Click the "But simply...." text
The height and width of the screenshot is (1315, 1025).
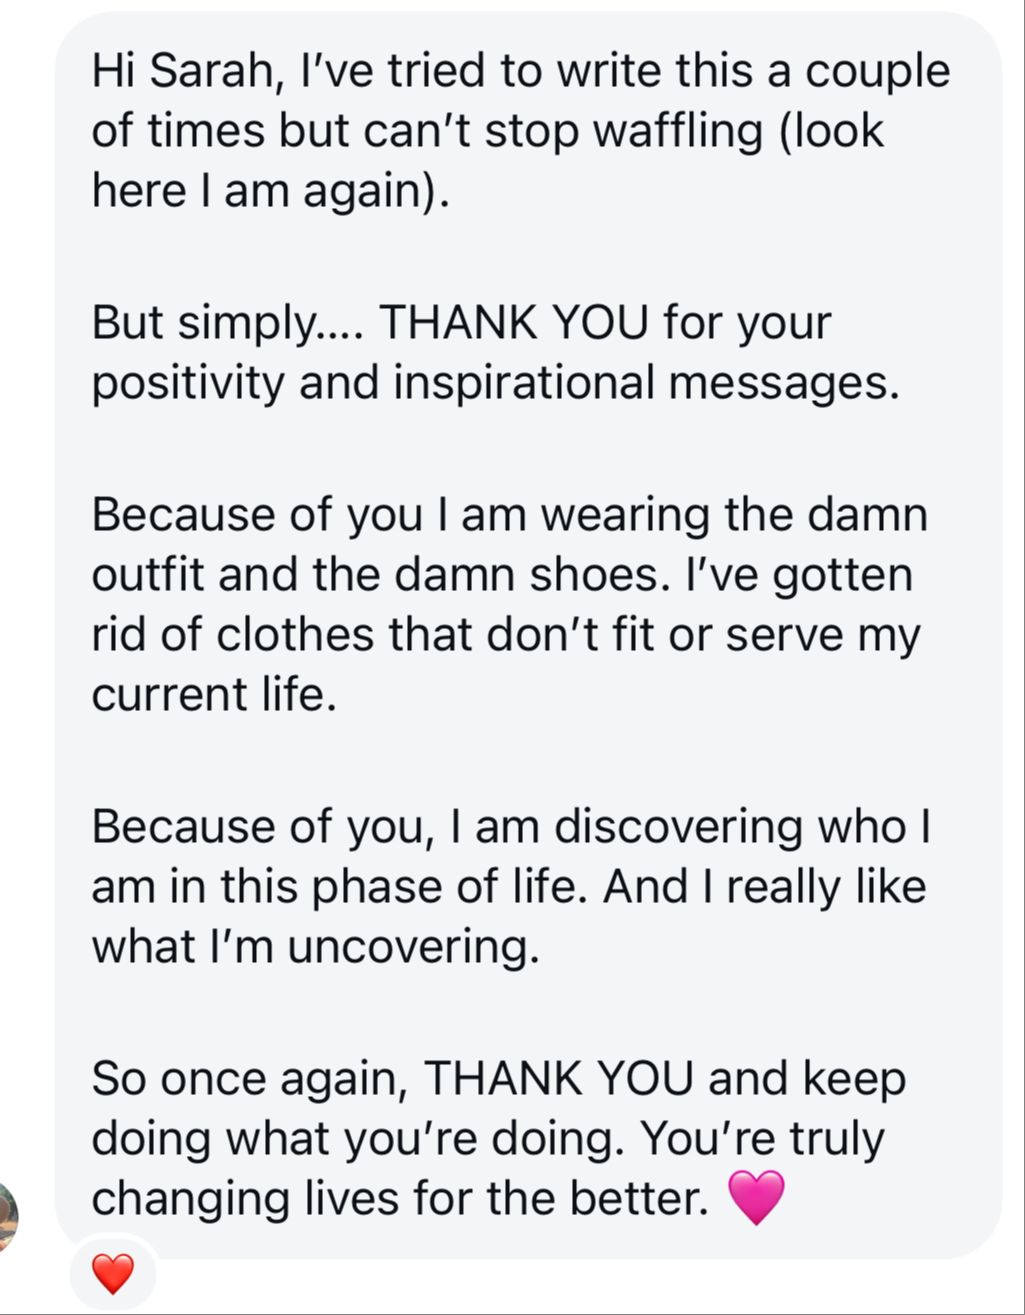[228, 323]
